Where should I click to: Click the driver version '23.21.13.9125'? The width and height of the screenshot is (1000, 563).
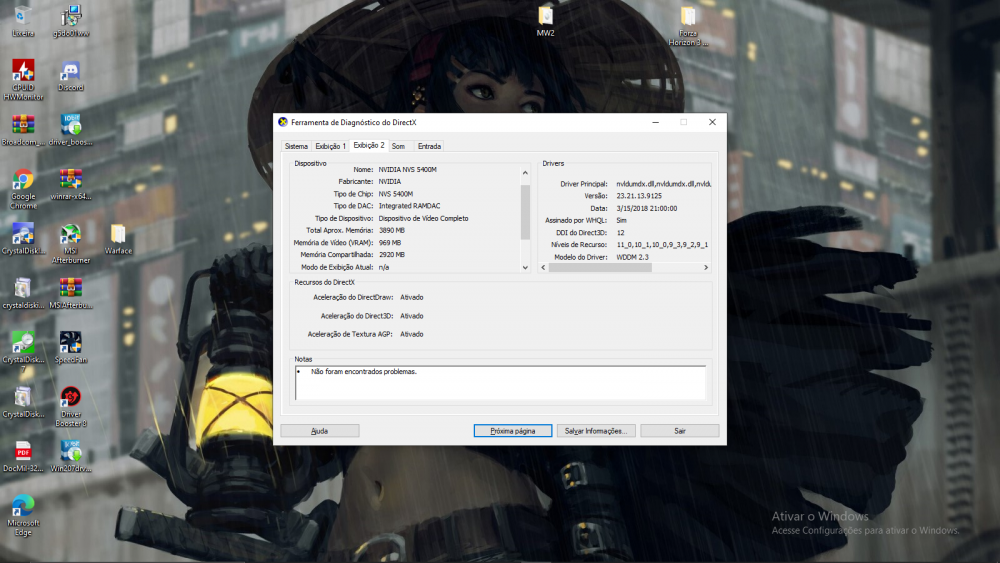[x=639, y=196]
